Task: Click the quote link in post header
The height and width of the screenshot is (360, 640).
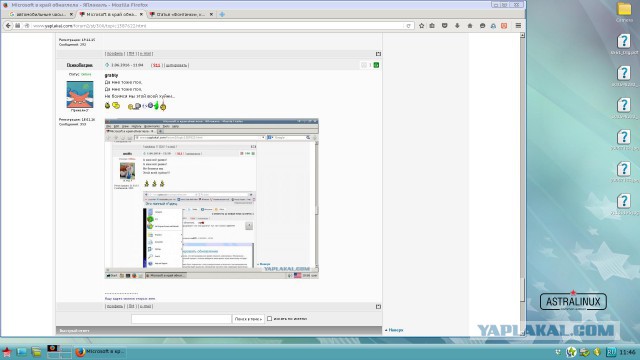Action: [176, 65]
